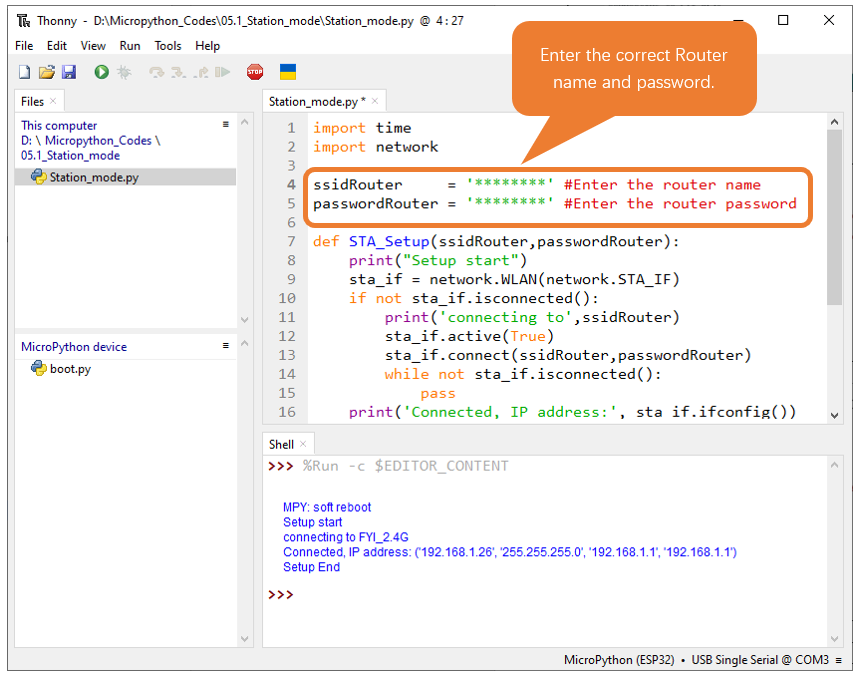The image size is (861, 679).
Task: Click This computer pane scroll down arrow
Action: tap(245, 319)
